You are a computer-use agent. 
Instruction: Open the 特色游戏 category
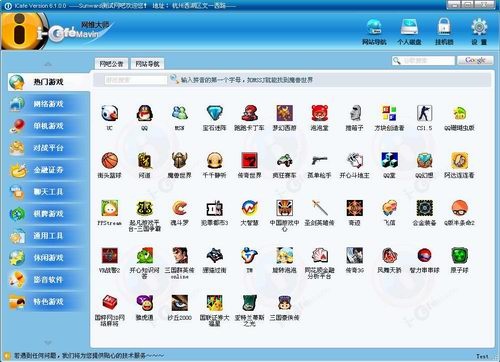pyautogui.click(x=49, y=302)
